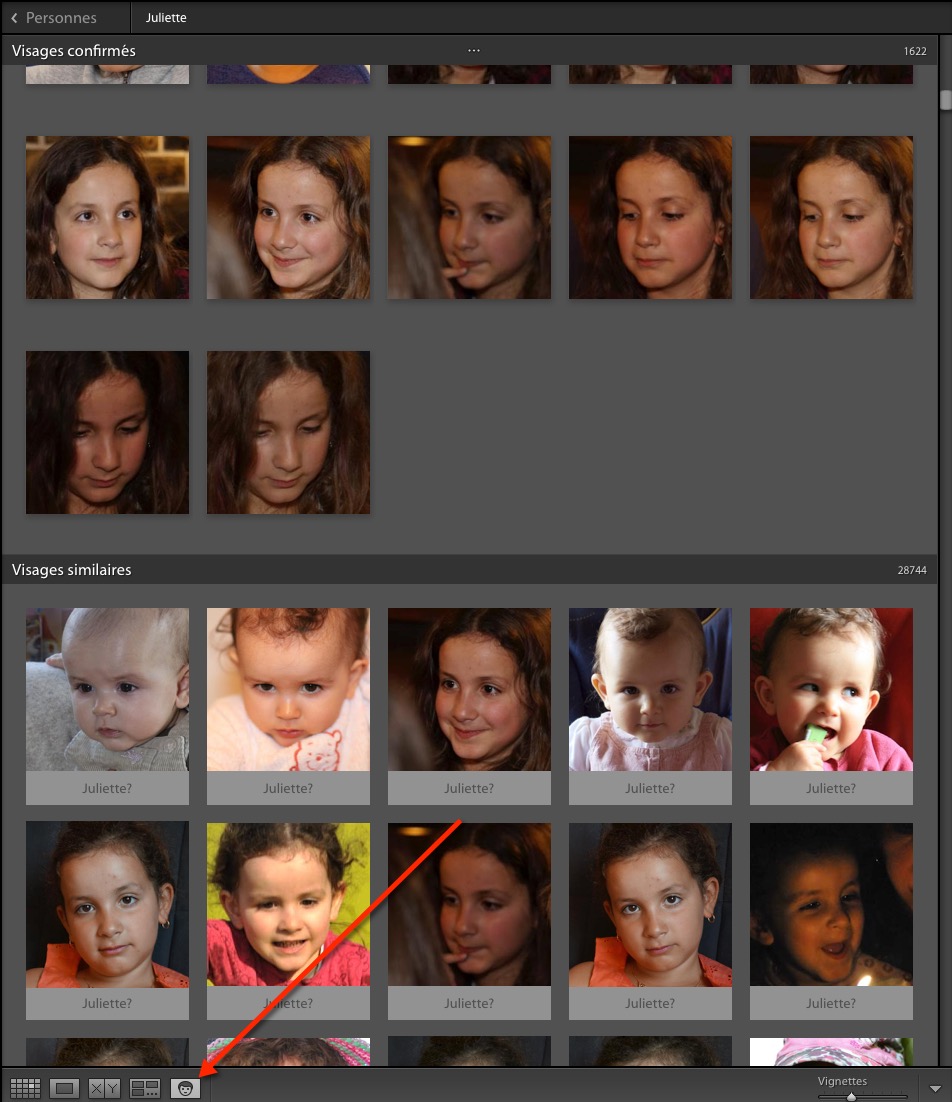Click the Vignettes label
This screenshot has width=952, height=1102.
(x=842, y=1081)
